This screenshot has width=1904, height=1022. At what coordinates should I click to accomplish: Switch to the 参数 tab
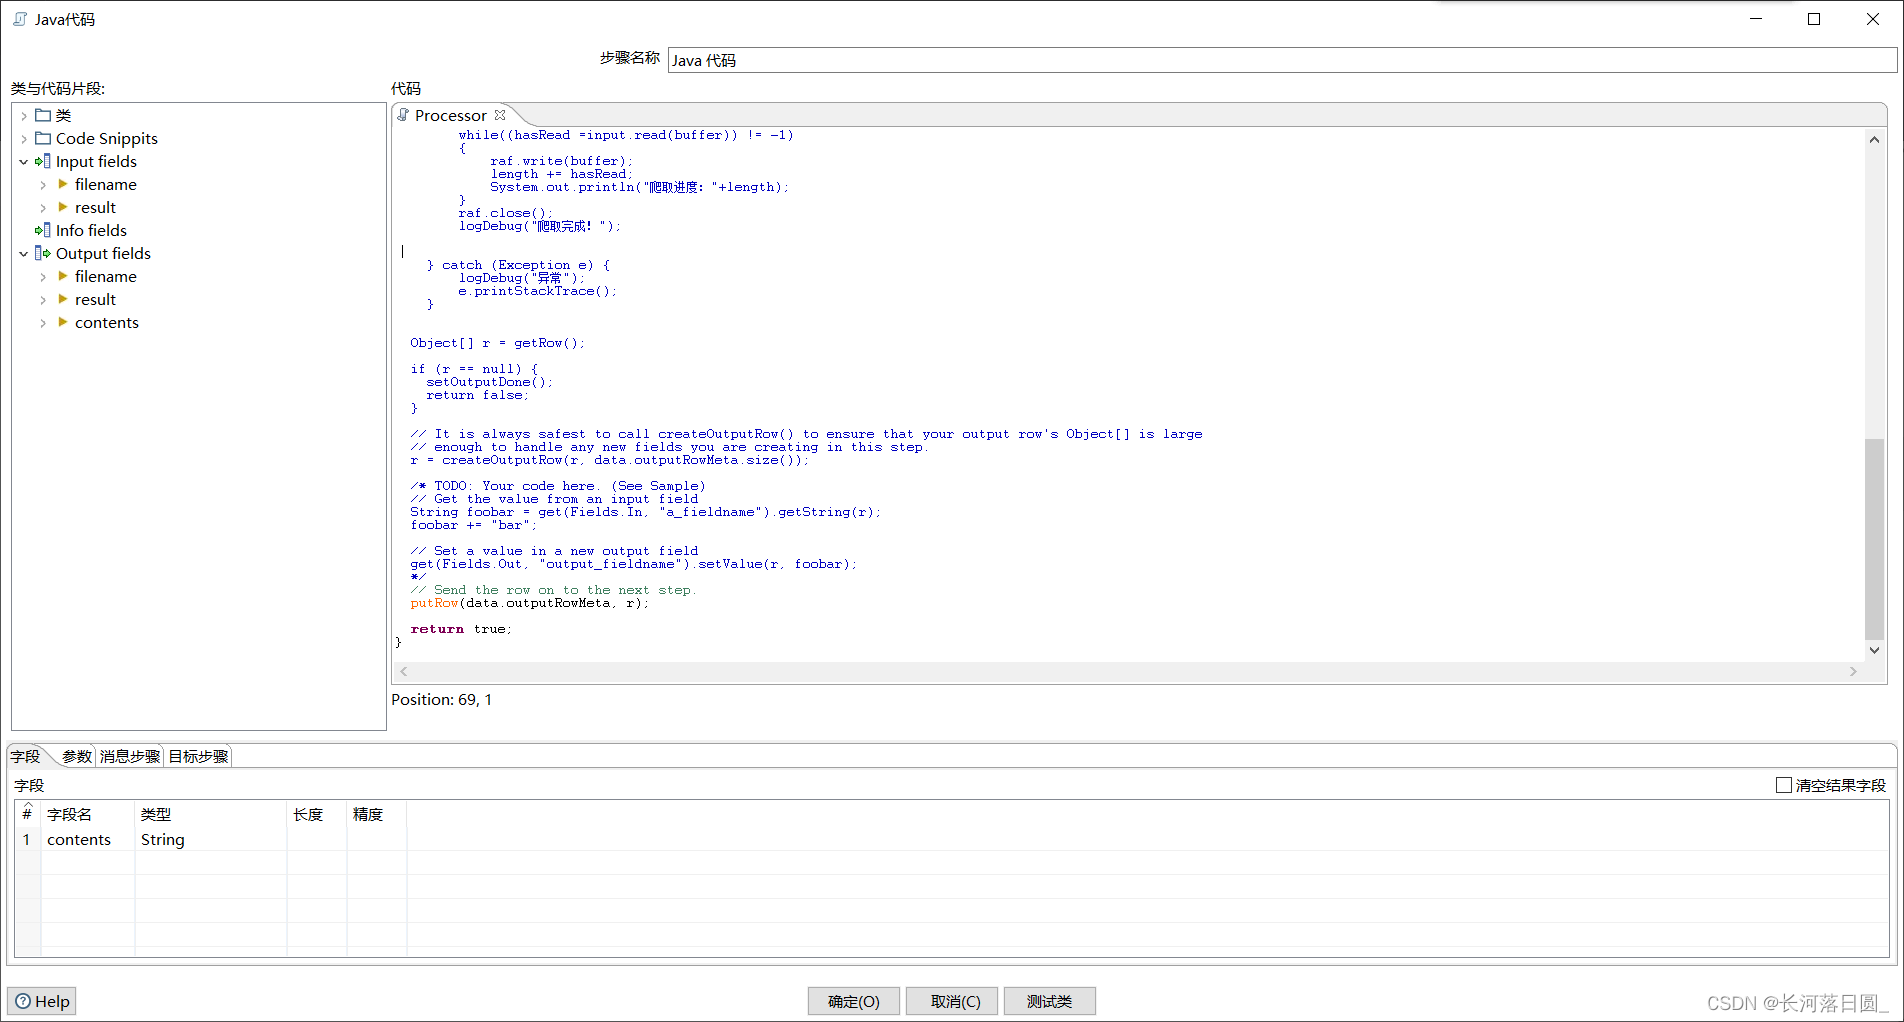point(76,756)
